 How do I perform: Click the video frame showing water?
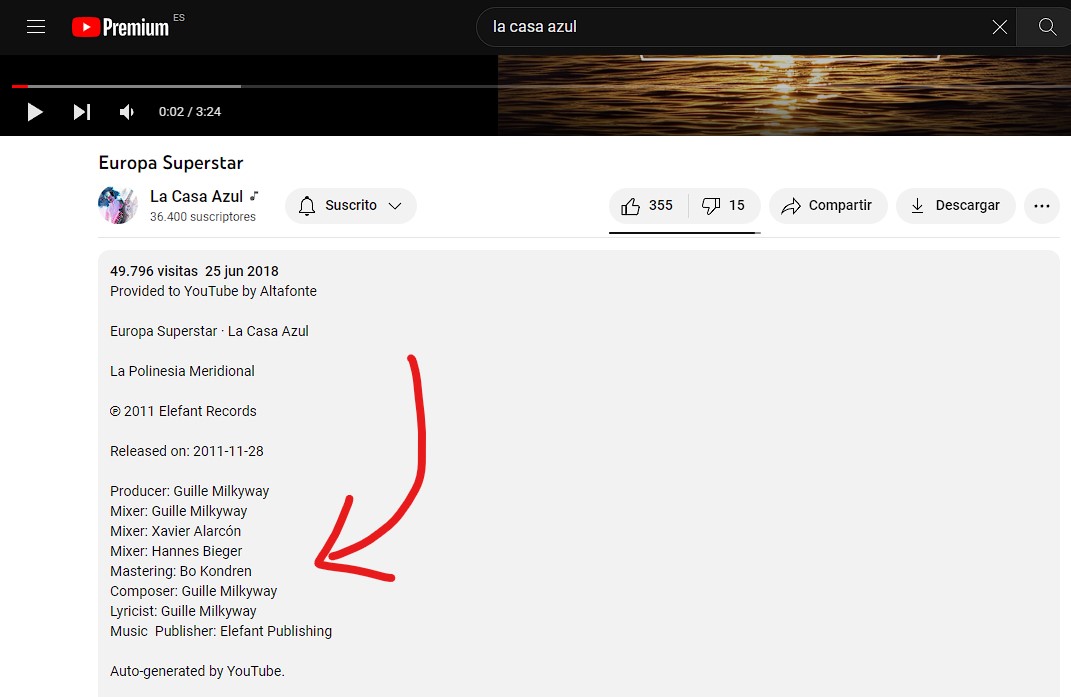[784, 95]
